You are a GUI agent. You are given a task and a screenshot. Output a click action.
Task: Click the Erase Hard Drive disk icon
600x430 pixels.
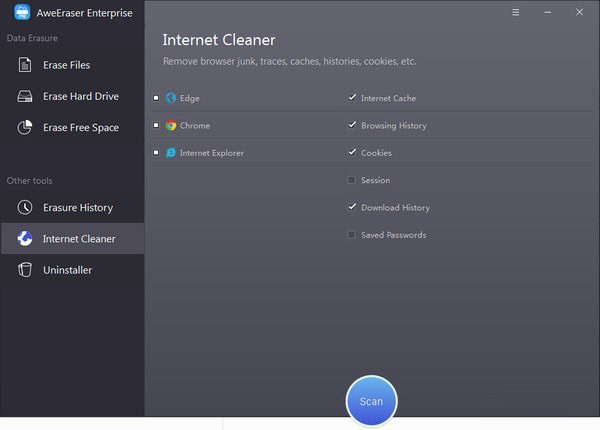(x=25, y=96)
